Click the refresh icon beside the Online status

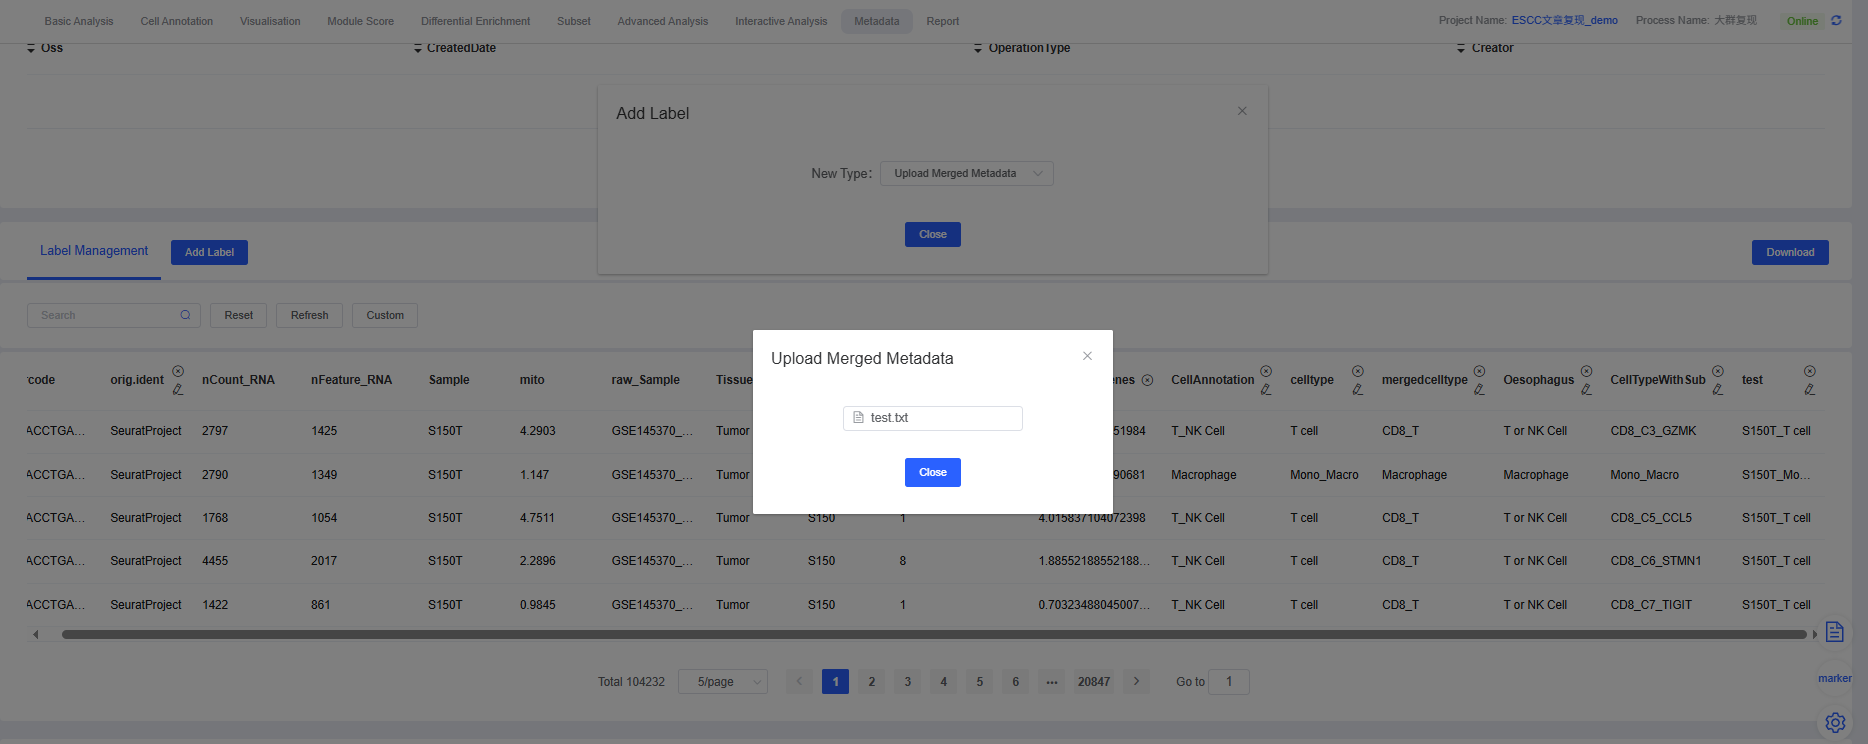coord(1836,21)
